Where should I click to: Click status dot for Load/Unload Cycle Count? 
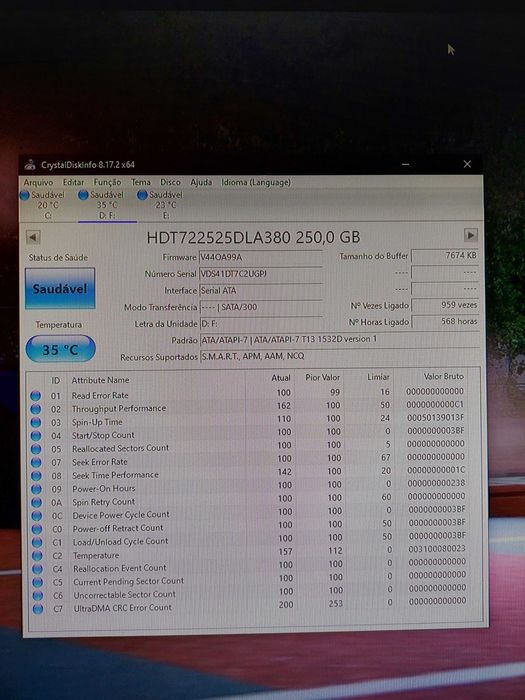(x=37, y=542)
